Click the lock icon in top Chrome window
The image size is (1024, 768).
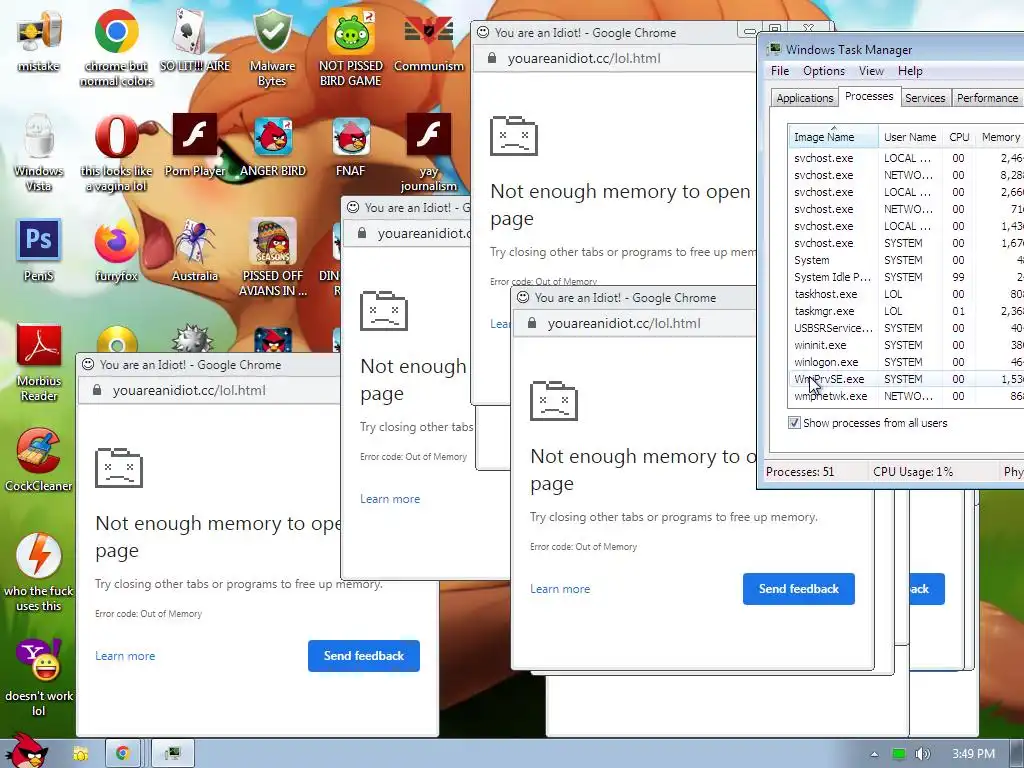point(492,58)
